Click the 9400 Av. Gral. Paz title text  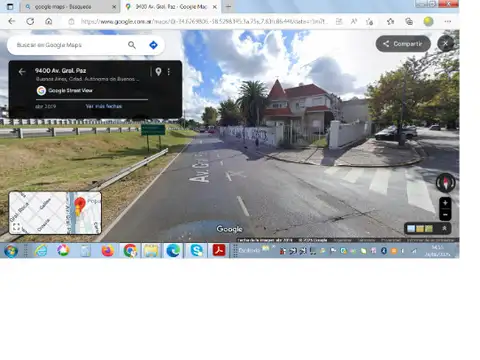point(60,70)
